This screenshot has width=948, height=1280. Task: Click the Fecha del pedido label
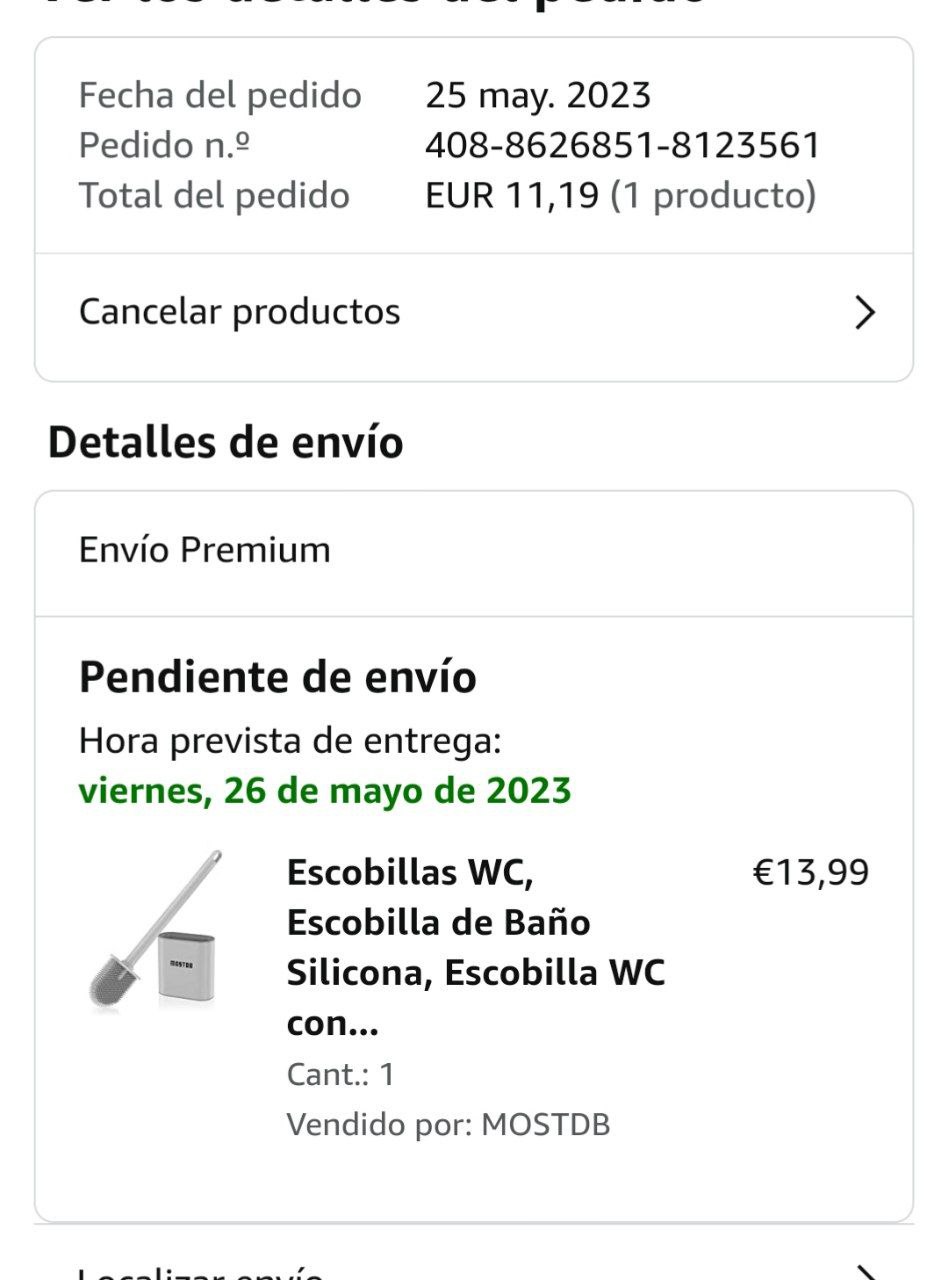pyautogui.click(x=220, y=96)
